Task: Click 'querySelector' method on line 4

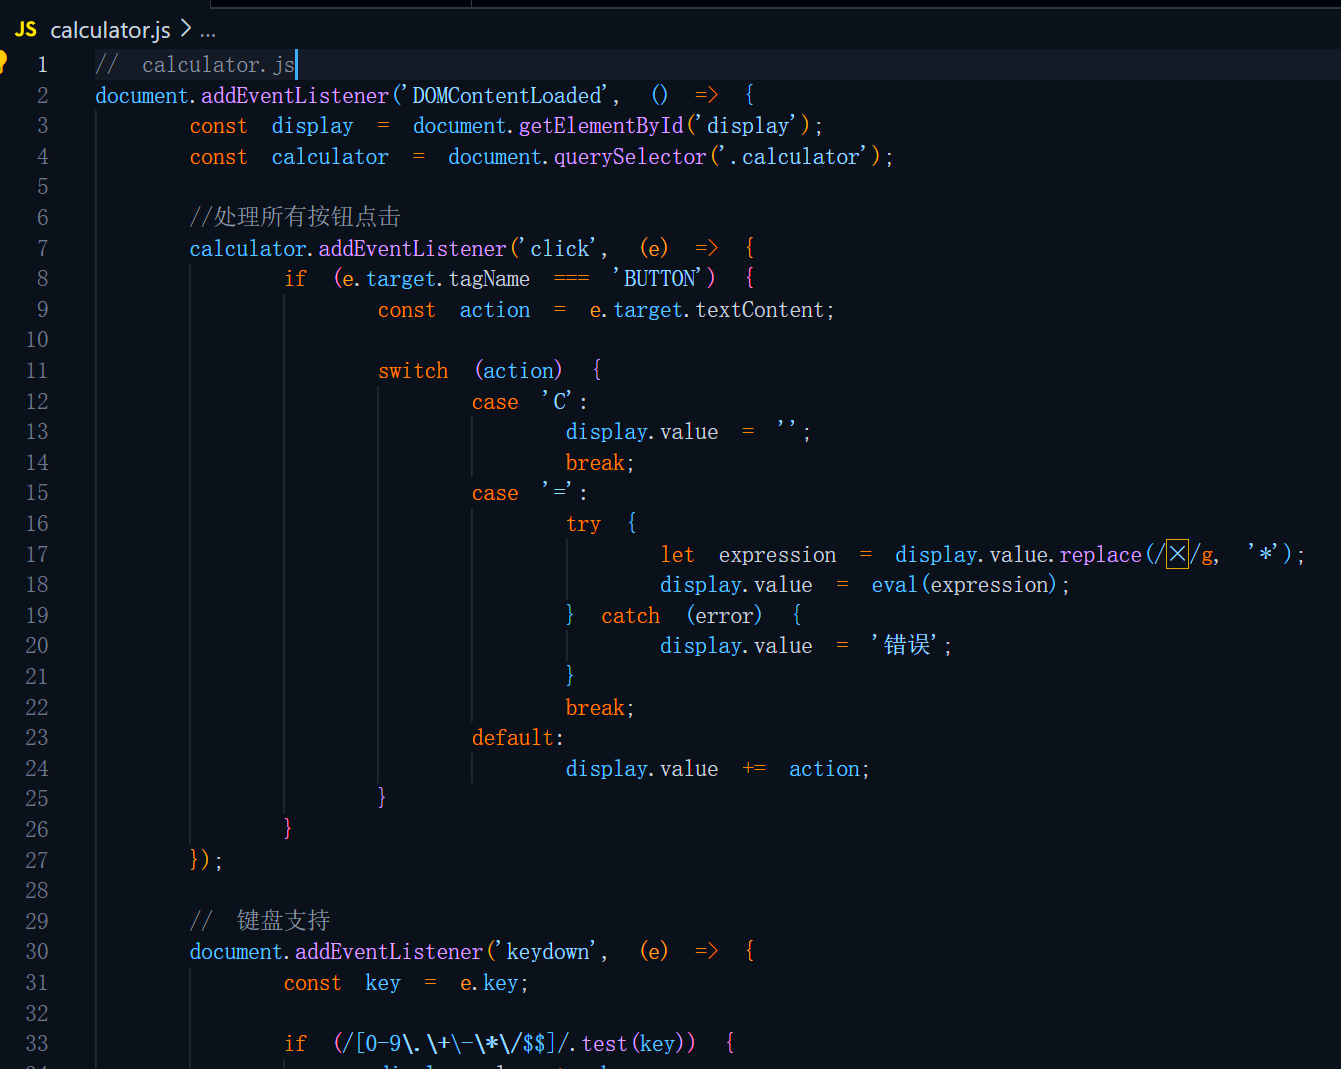Action: [630, 157]
